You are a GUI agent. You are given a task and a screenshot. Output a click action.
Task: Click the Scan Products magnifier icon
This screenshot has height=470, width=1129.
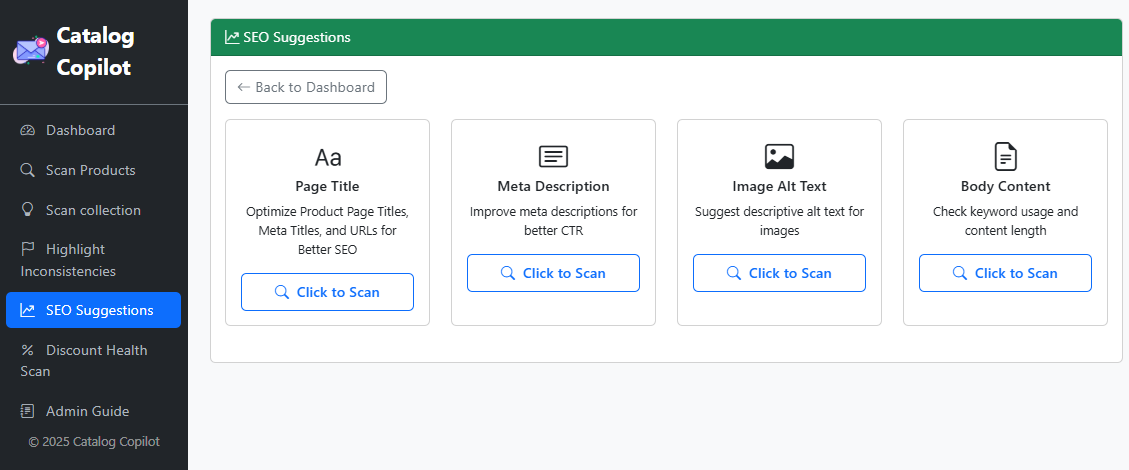[28, 170]
